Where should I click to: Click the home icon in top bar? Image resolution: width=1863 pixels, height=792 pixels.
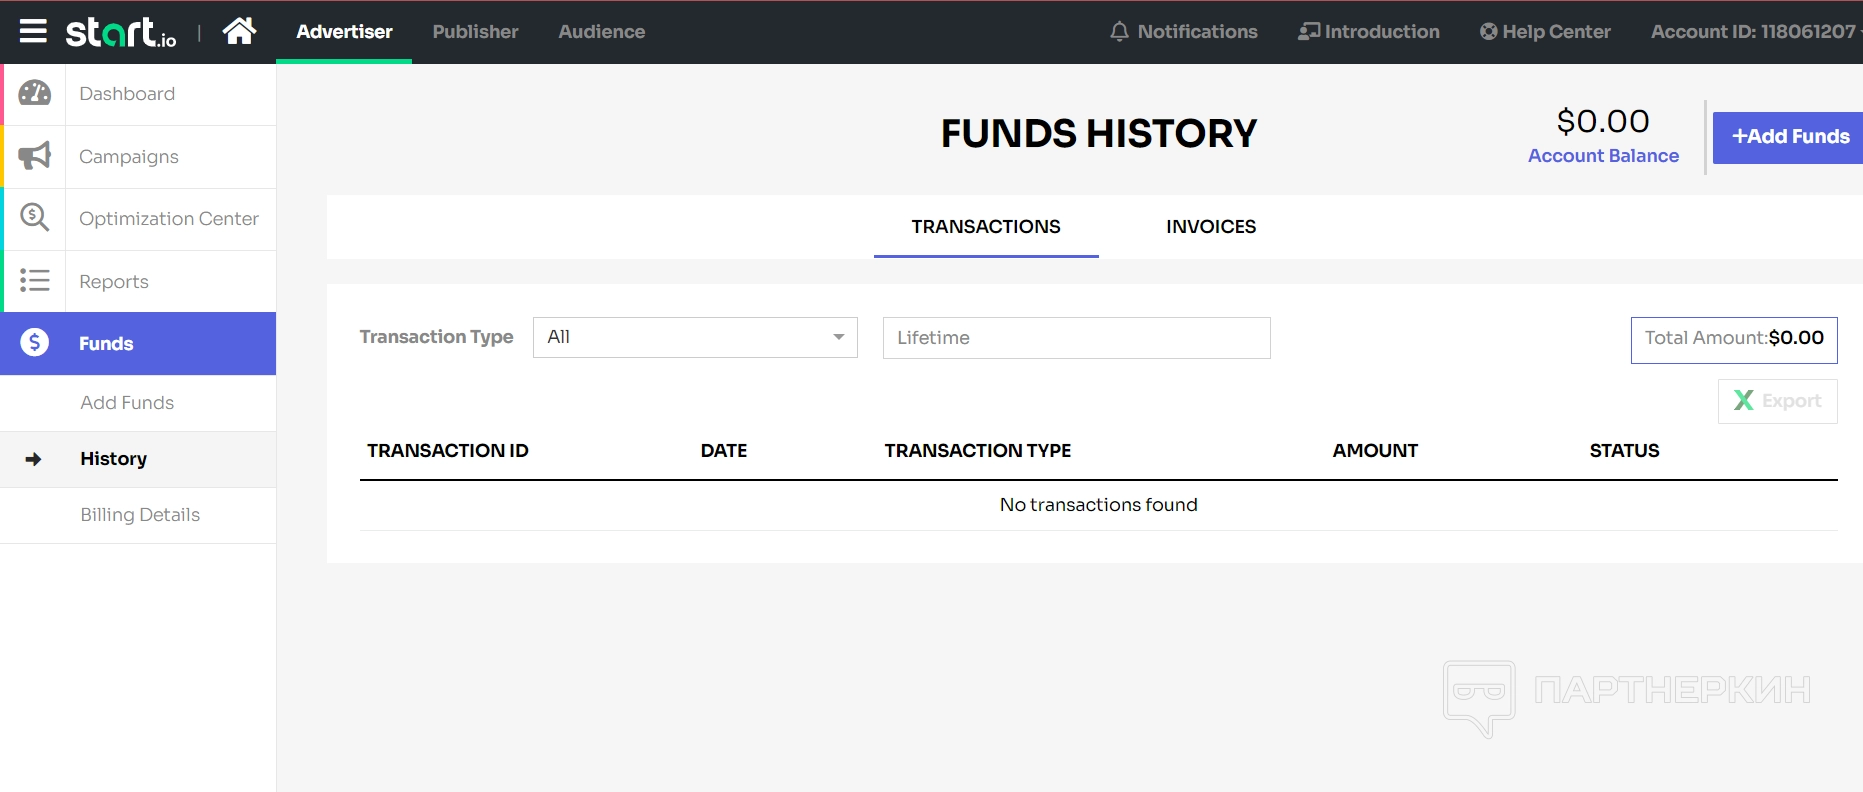tap(239, 32)
